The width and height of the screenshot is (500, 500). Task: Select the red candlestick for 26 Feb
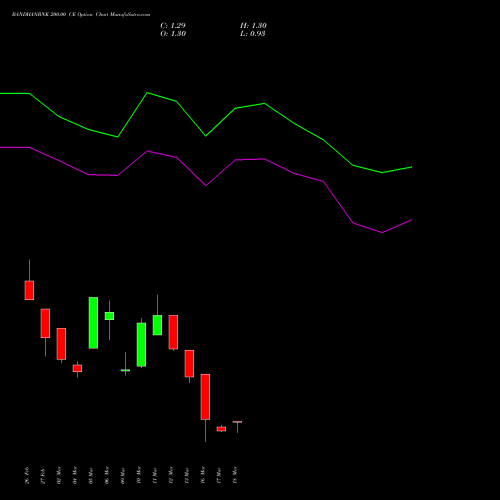pyautogui.click(x=29, y=290)
